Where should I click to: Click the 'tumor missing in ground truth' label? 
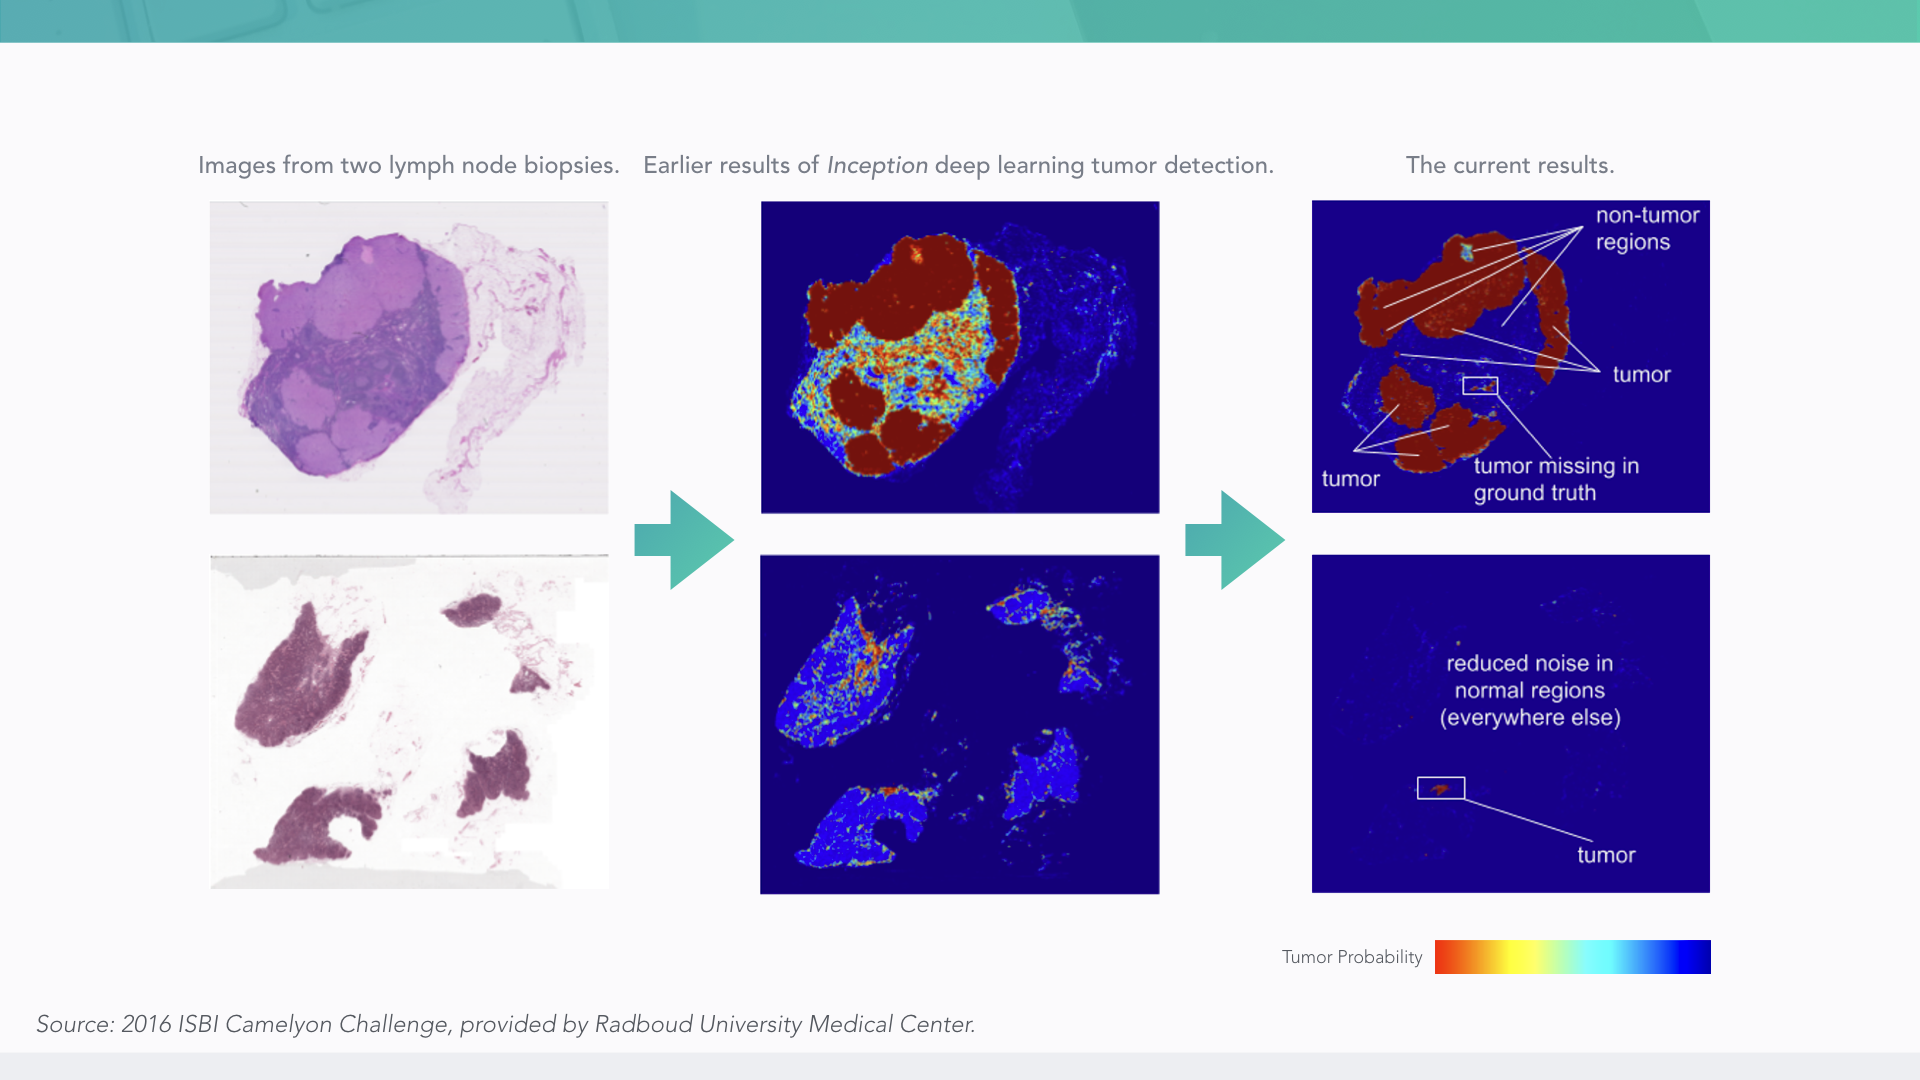coord(1555,479)
